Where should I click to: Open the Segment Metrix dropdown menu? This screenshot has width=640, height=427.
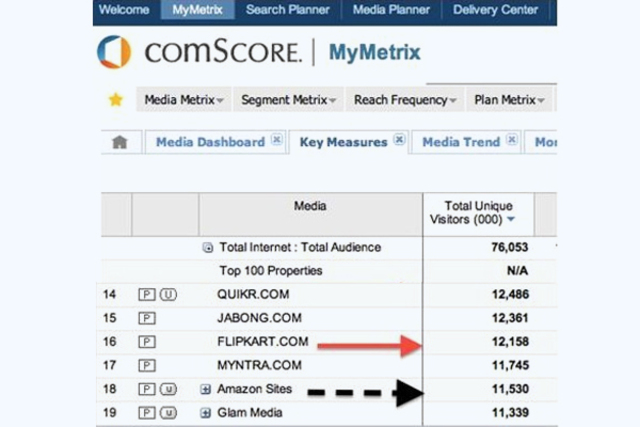(288, 100)
